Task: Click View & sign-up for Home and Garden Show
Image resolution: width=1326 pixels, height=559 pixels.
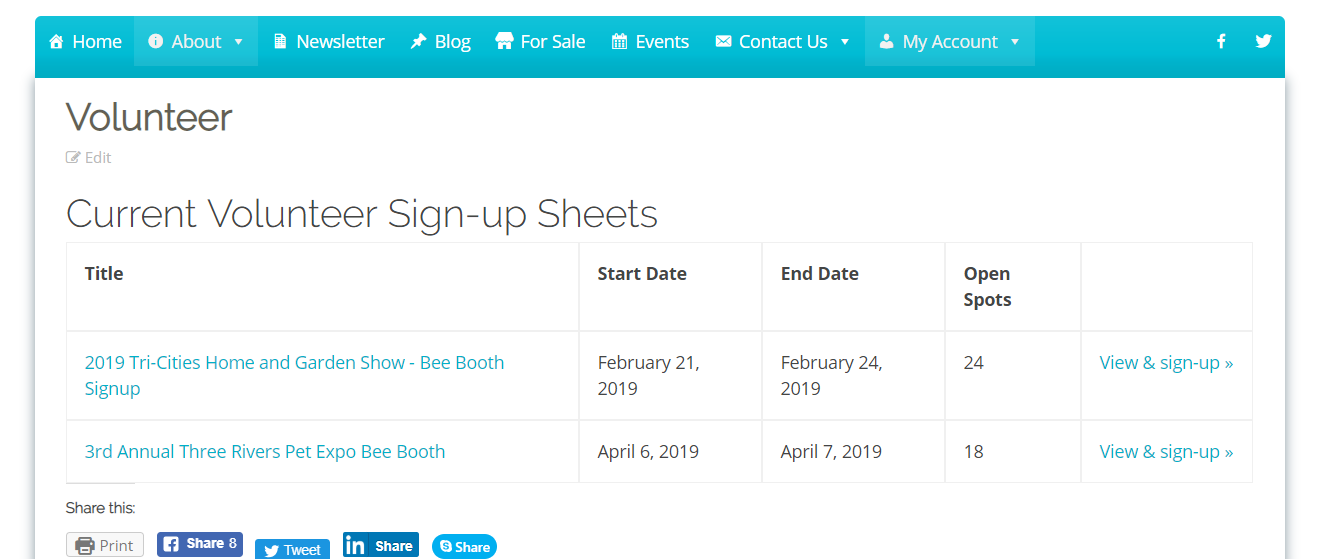Action: pos(1166,362)
